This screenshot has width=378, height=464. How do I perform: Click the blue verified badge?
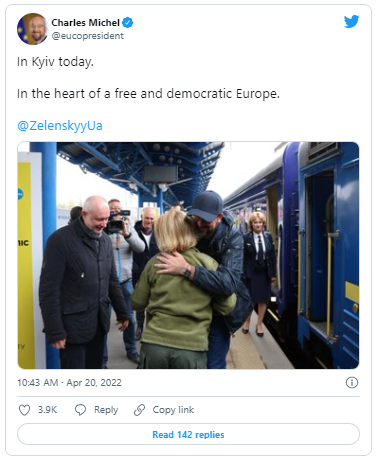pyautogui.click(x=128, y=23)
